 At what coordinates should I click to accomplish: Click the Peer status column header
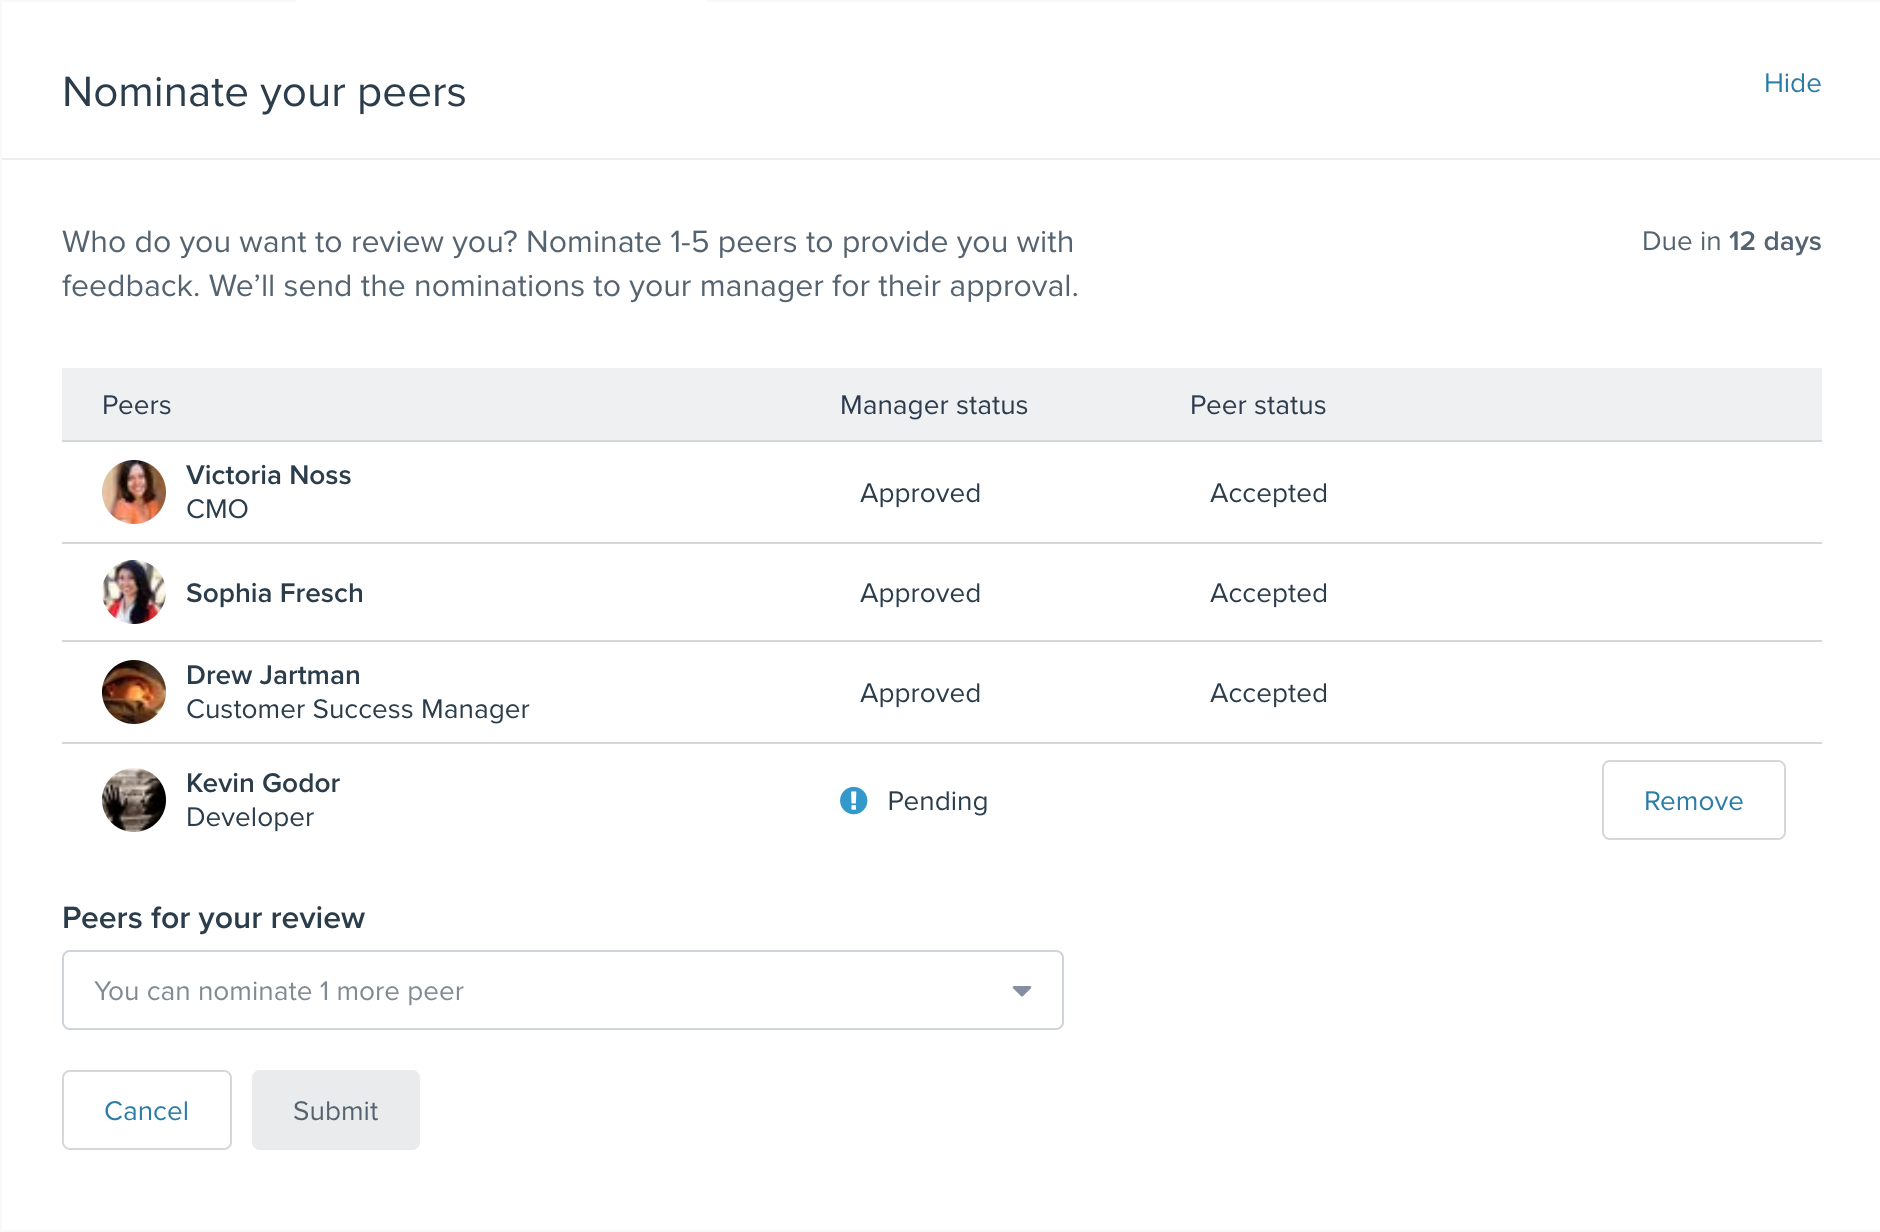click(x=1257, y=405)
